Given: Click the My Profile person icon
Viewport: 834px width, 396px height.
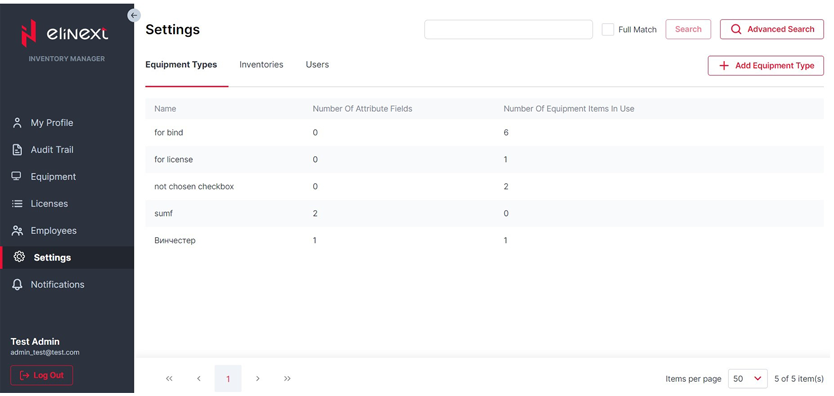Looking at the screenshot, I should (x=18, y=123).
